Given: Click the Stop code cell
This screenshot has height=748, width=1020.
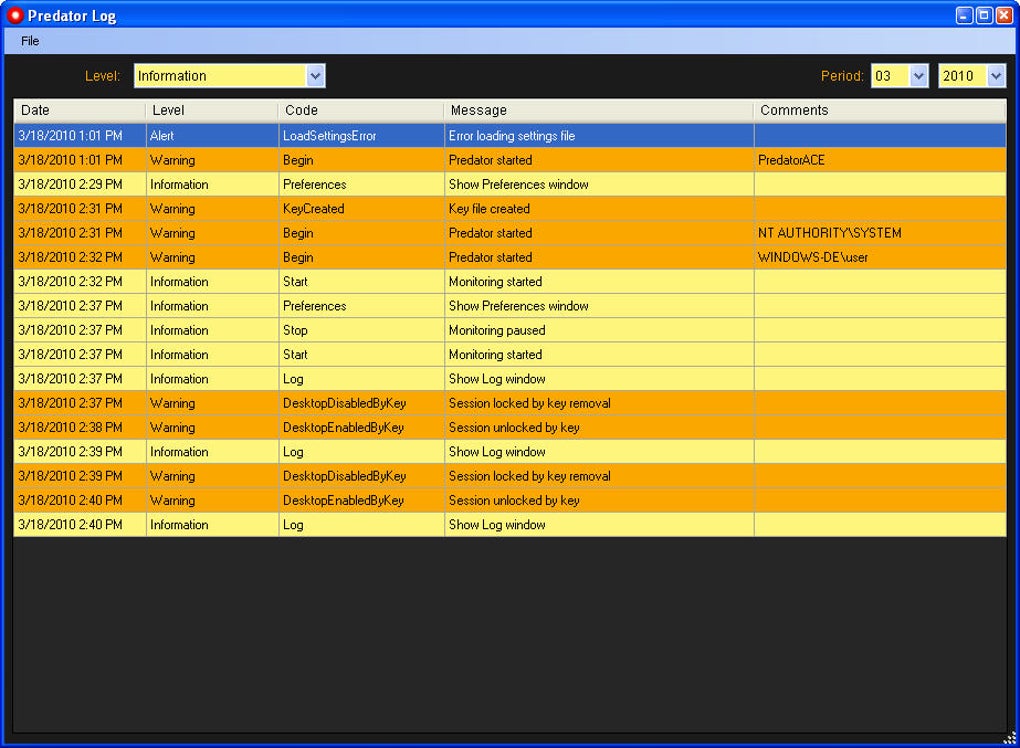Looking at the screenshot, I should point(361,330).
